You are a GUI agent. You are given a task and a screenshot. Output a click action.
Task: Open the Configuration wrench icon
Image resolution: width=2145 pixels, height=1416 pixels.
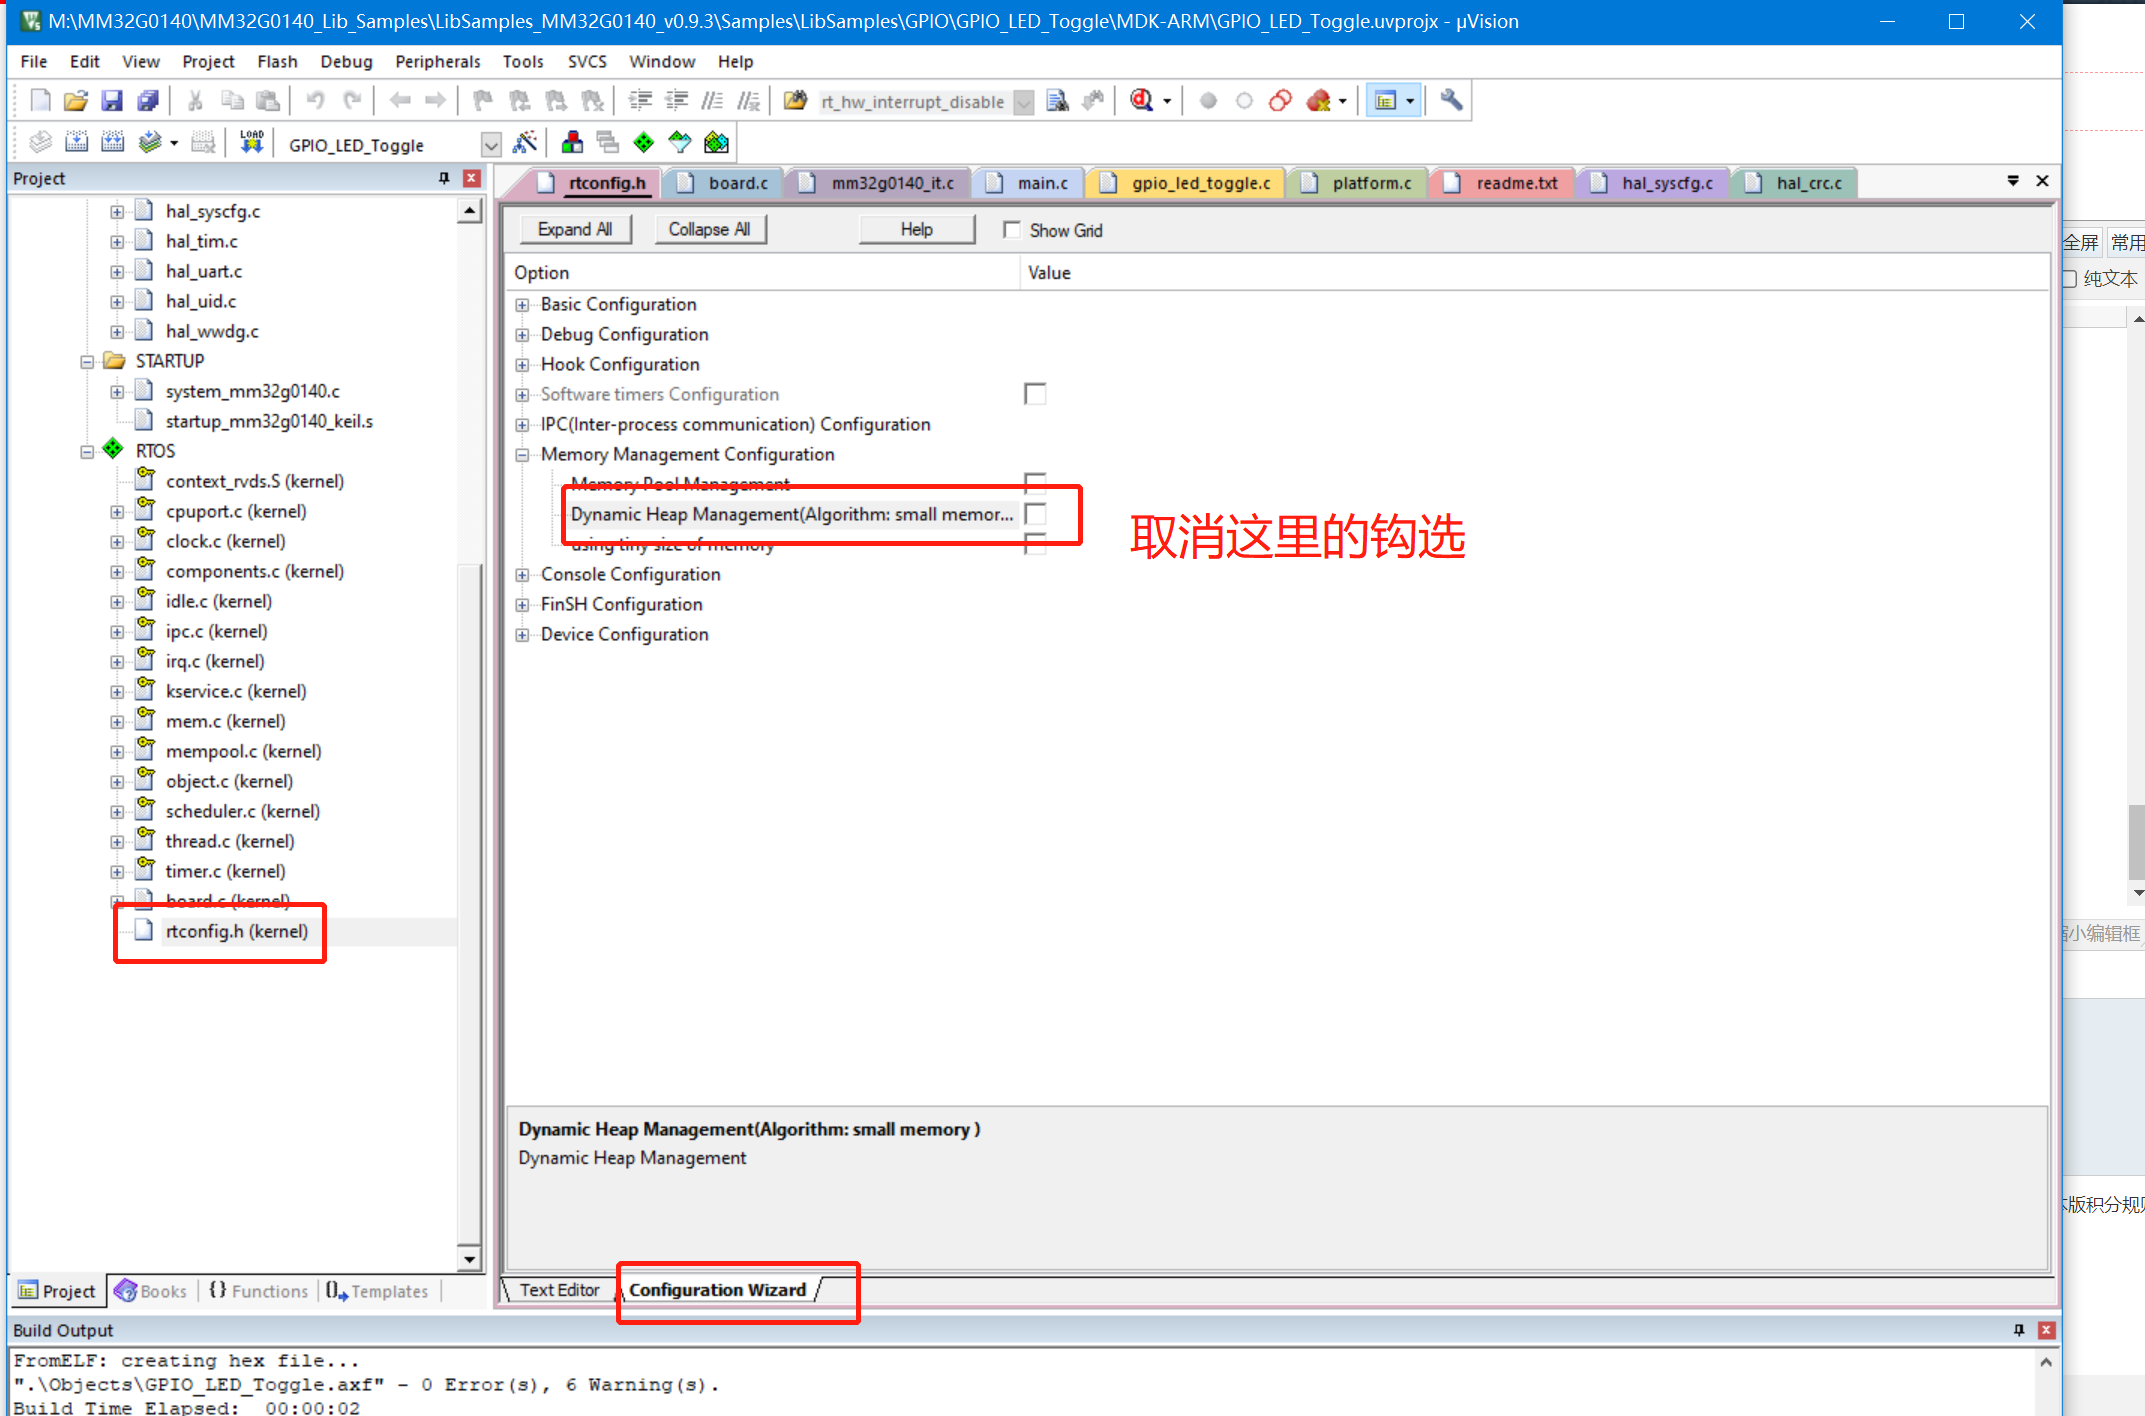click(1451, 101)
